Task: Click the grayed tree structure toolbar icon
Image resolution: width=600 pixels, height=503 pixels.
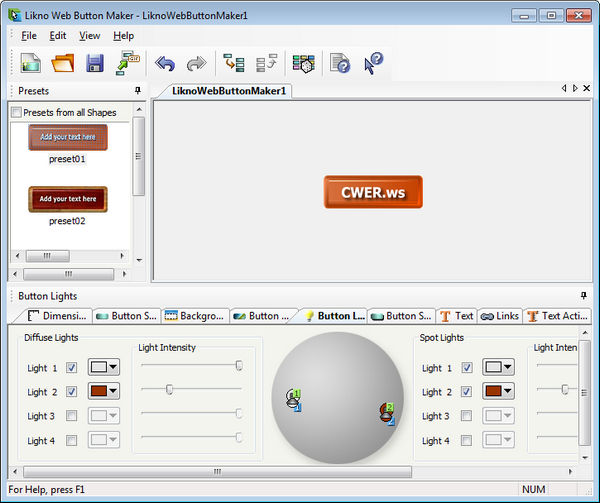Action: coord(266,63)
